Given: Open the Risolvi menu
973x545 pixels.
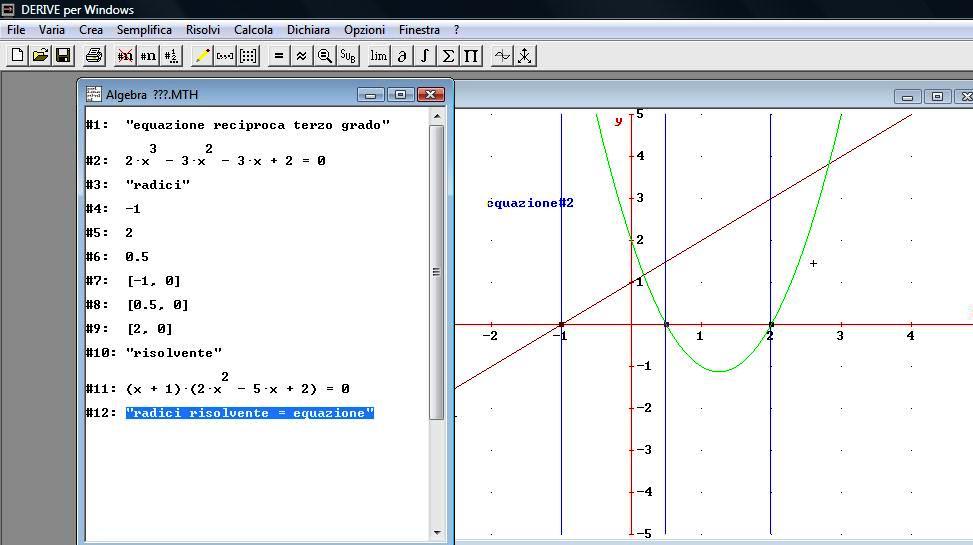Looking at the screenshot, I should pyautogui.click(x=203, y=30).
